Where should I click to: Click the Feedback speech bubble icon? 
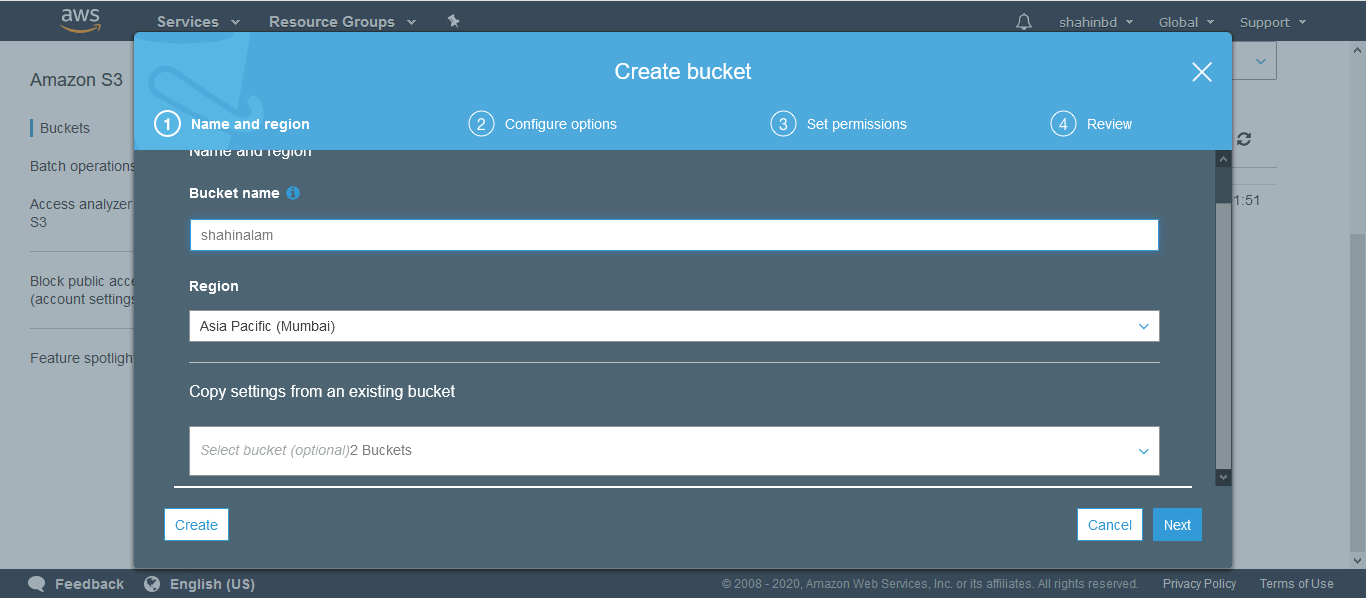pos(37,584)
